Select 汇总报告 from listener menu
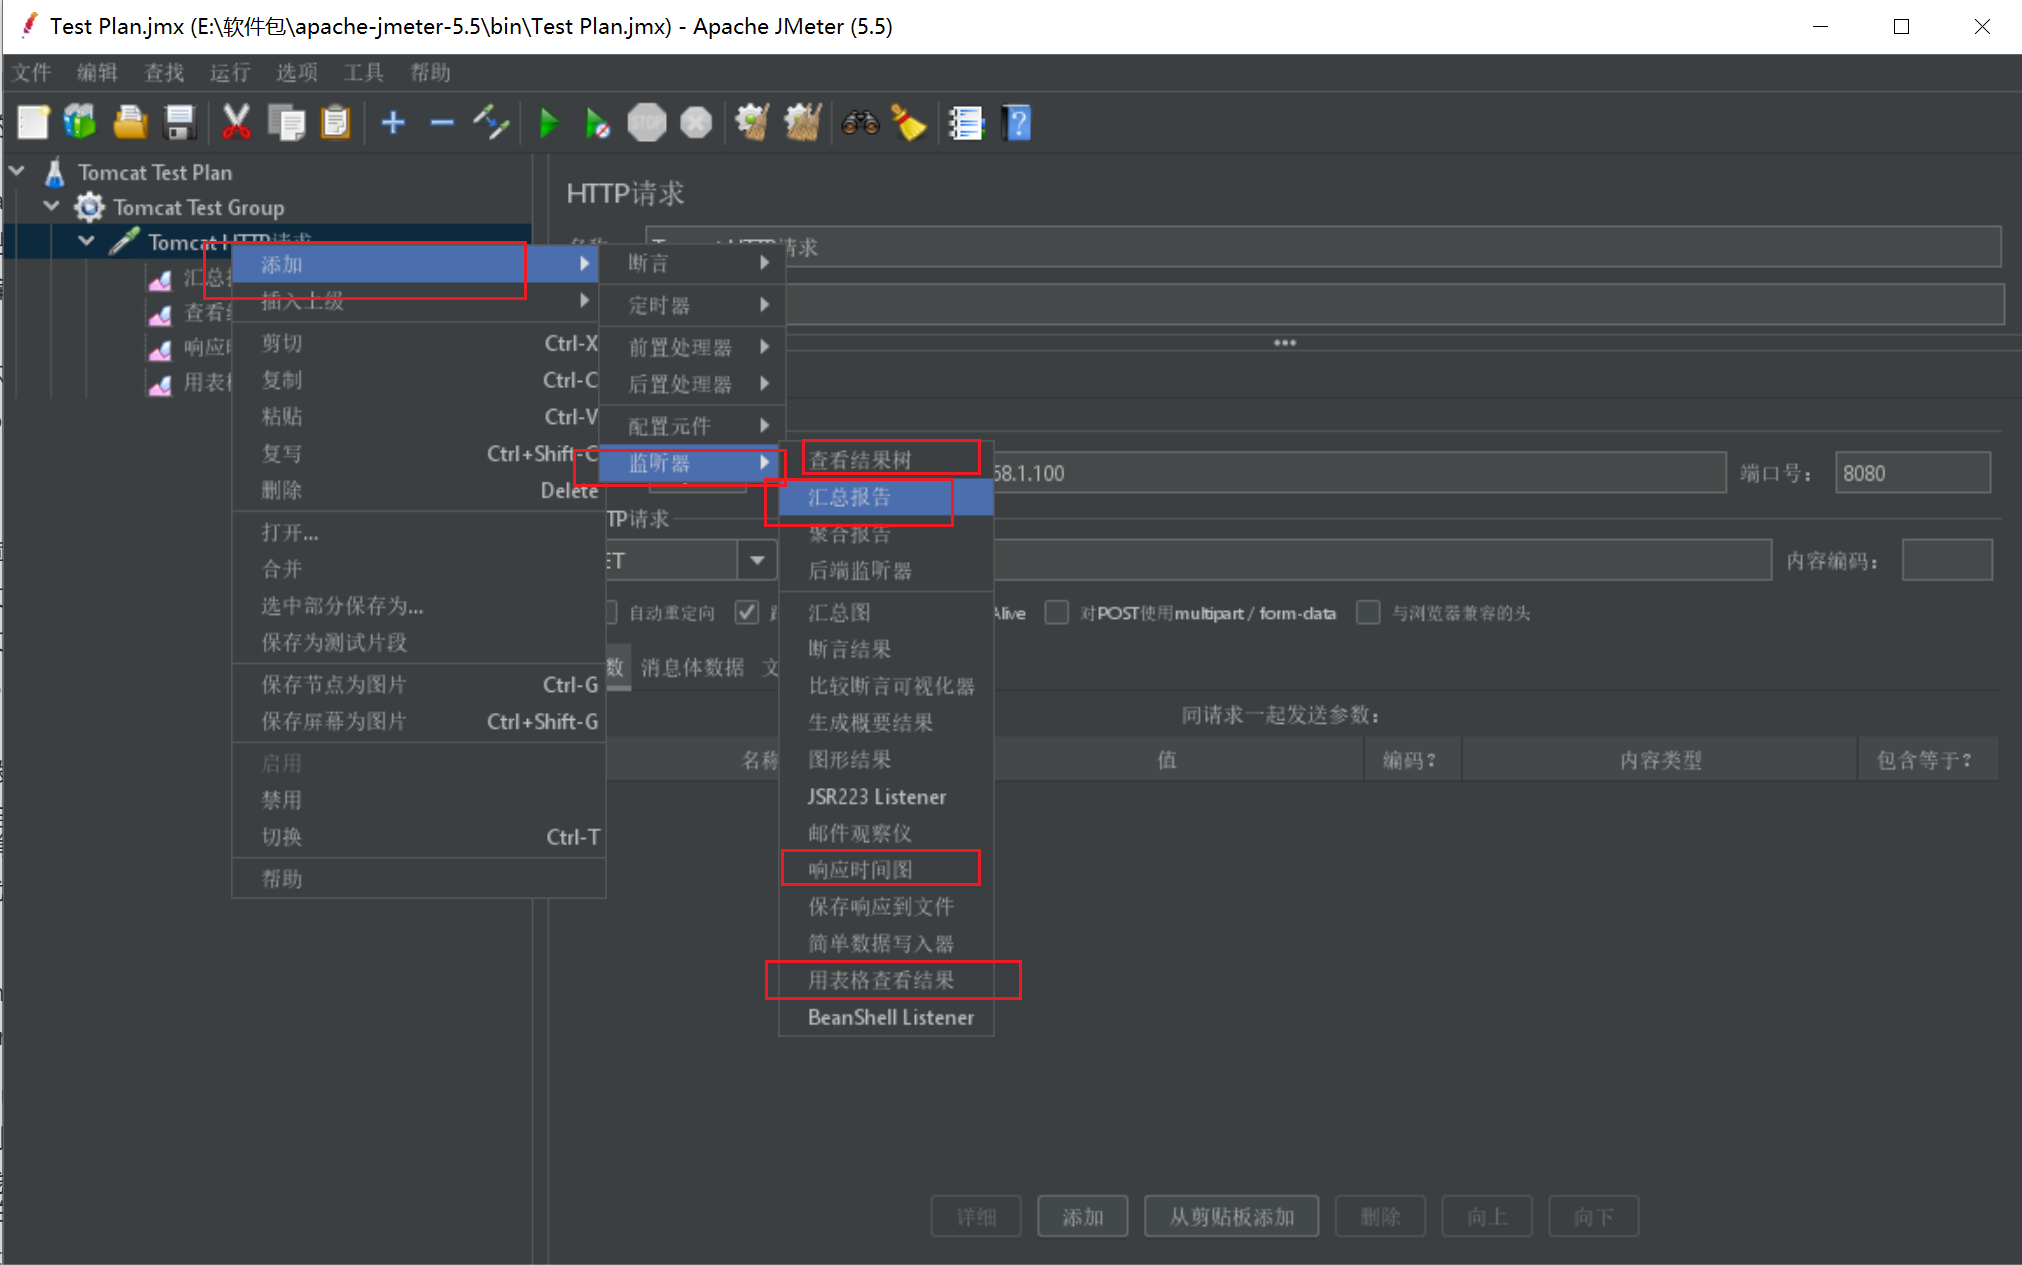Image resolution: width=2022 pixels, height=1265 pixels. (x=886, y=497)
